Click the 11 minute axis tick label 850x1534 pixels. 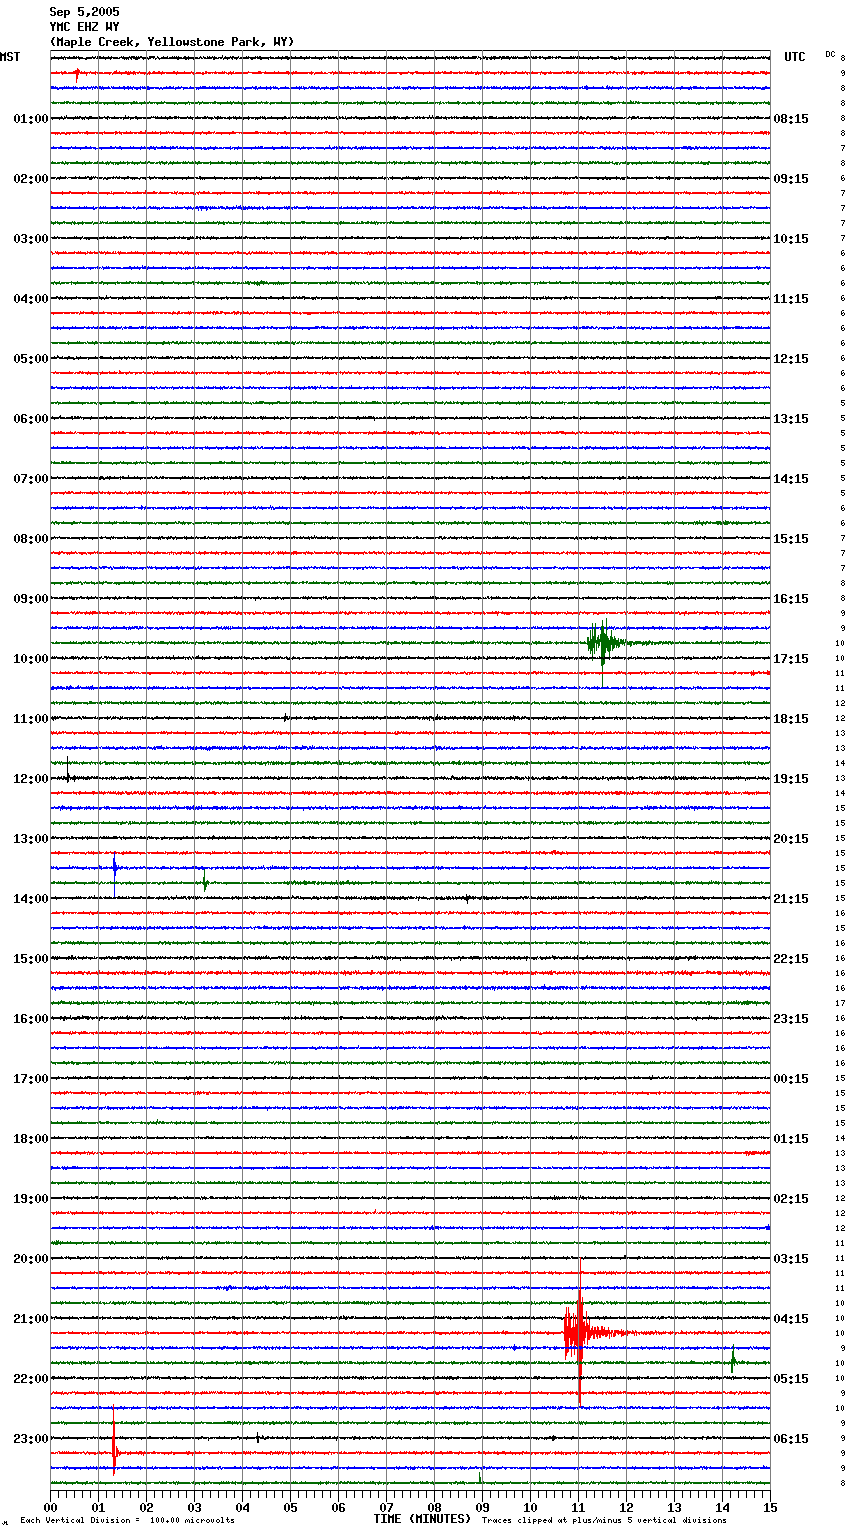(x=578, y=1508)
